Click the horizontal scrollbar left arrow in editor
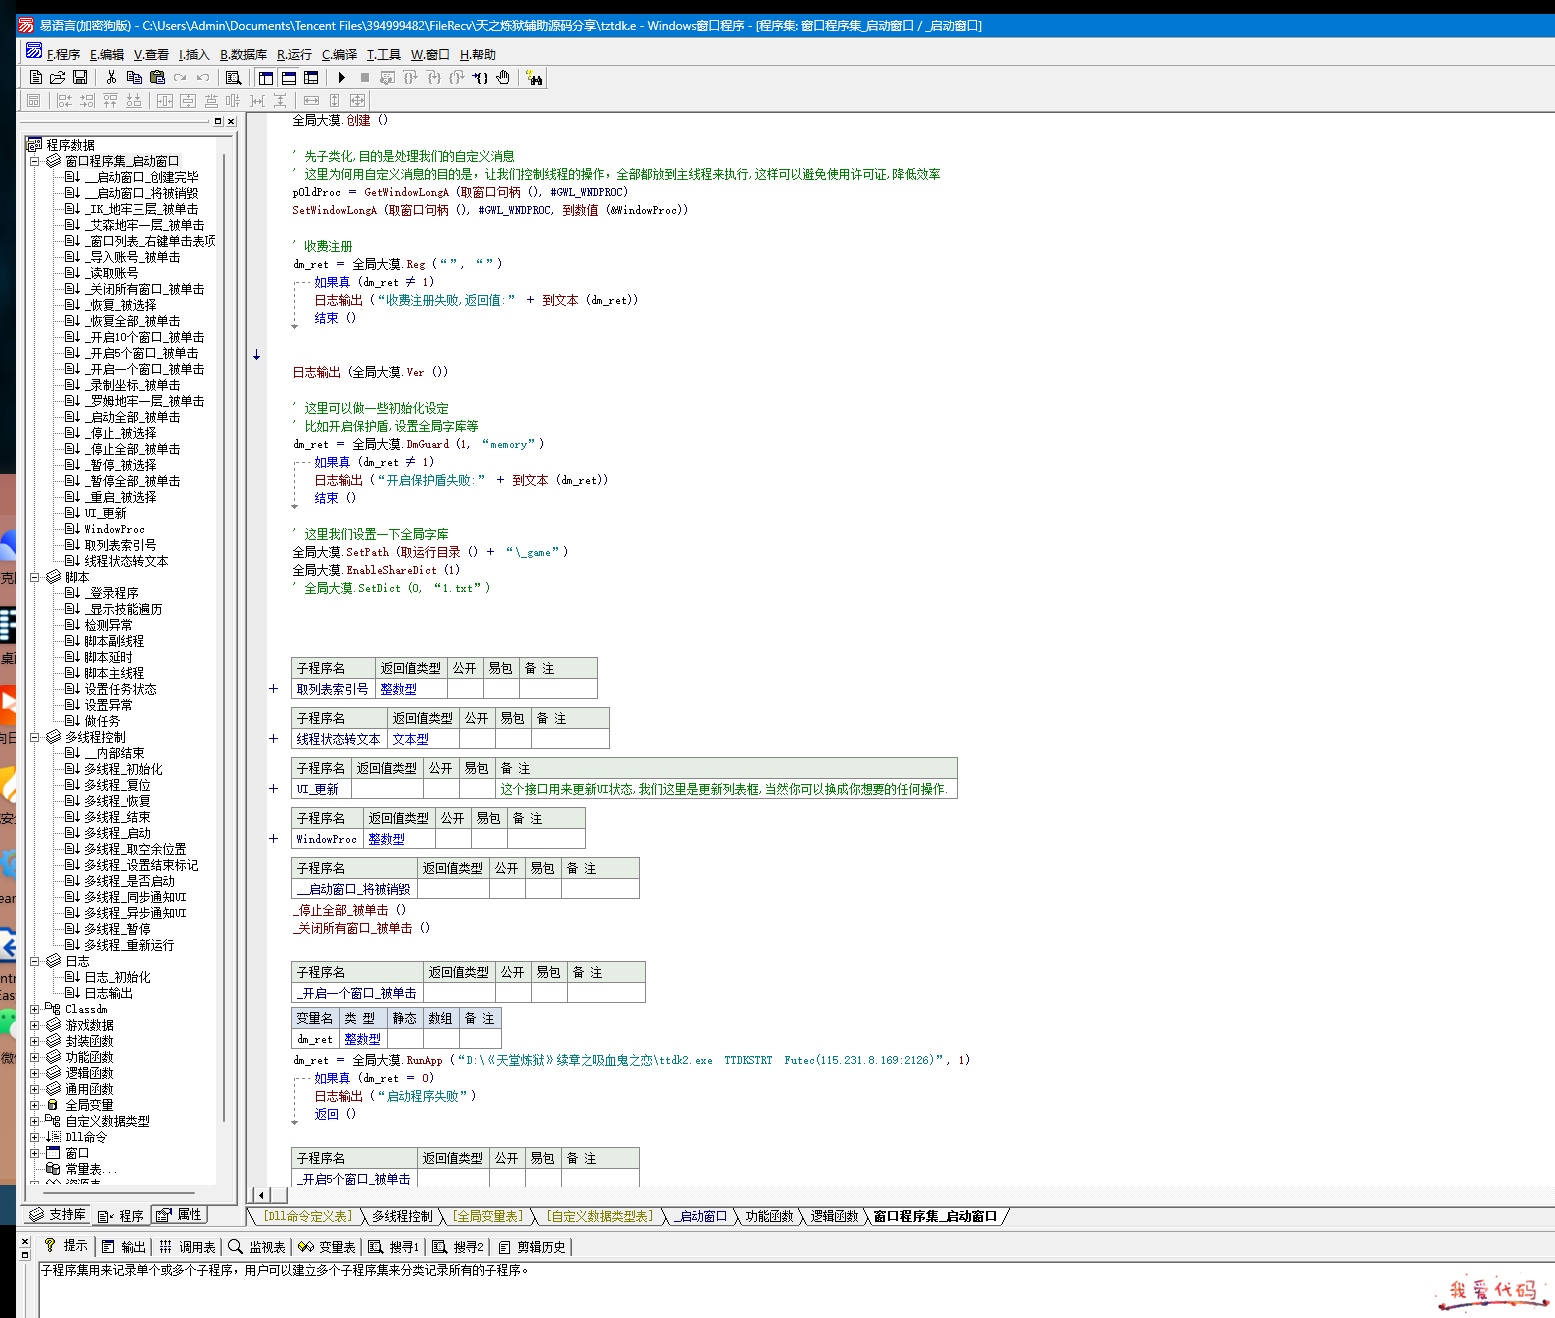 [x=261, y=1194]
